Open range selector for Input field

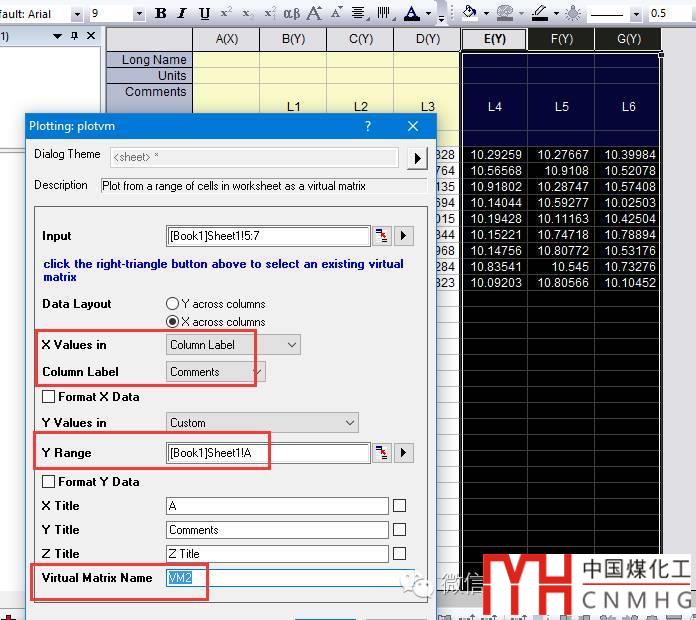click(x=382, y=236)
